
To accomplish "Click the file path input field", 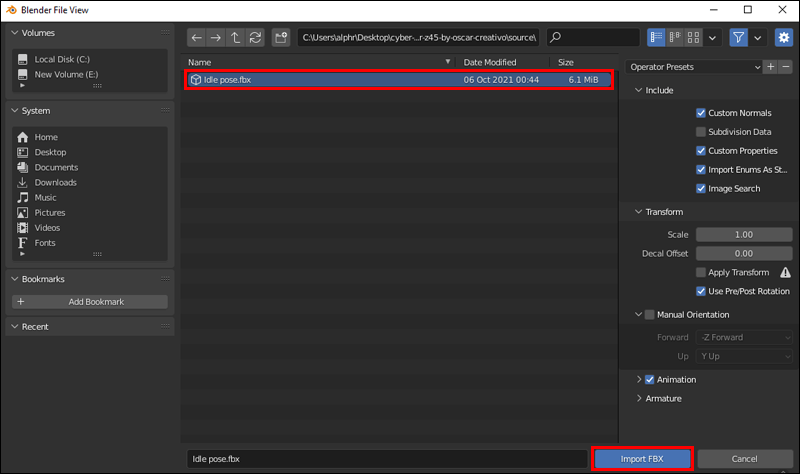I will [x=418, y=37].
